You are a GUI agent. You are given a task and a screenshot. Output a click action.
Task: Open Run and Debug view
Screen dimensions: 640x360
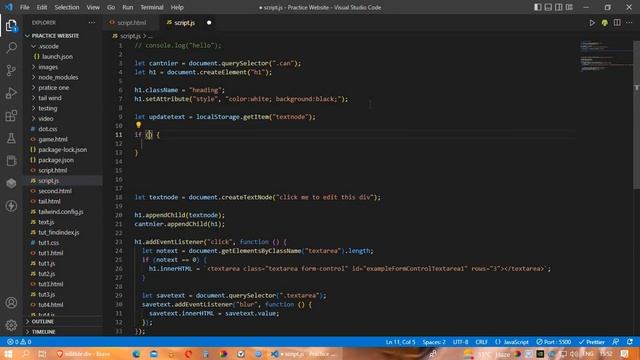[11, 93]
